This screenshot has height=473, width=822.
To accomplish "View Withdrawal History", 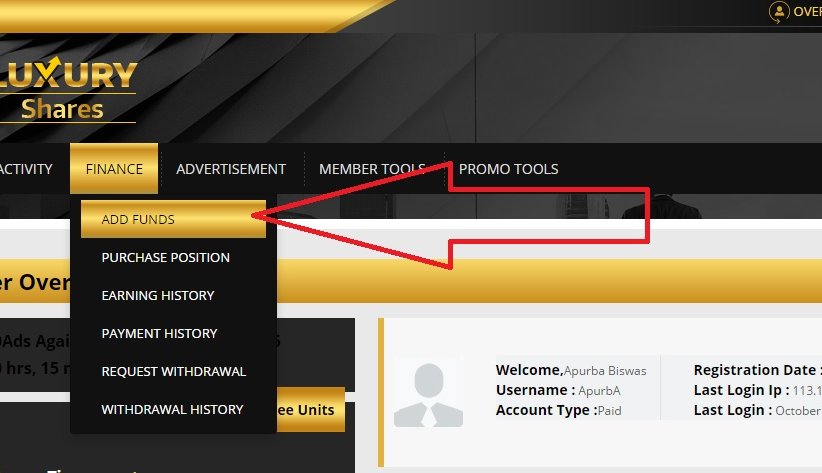I will 172,410.
